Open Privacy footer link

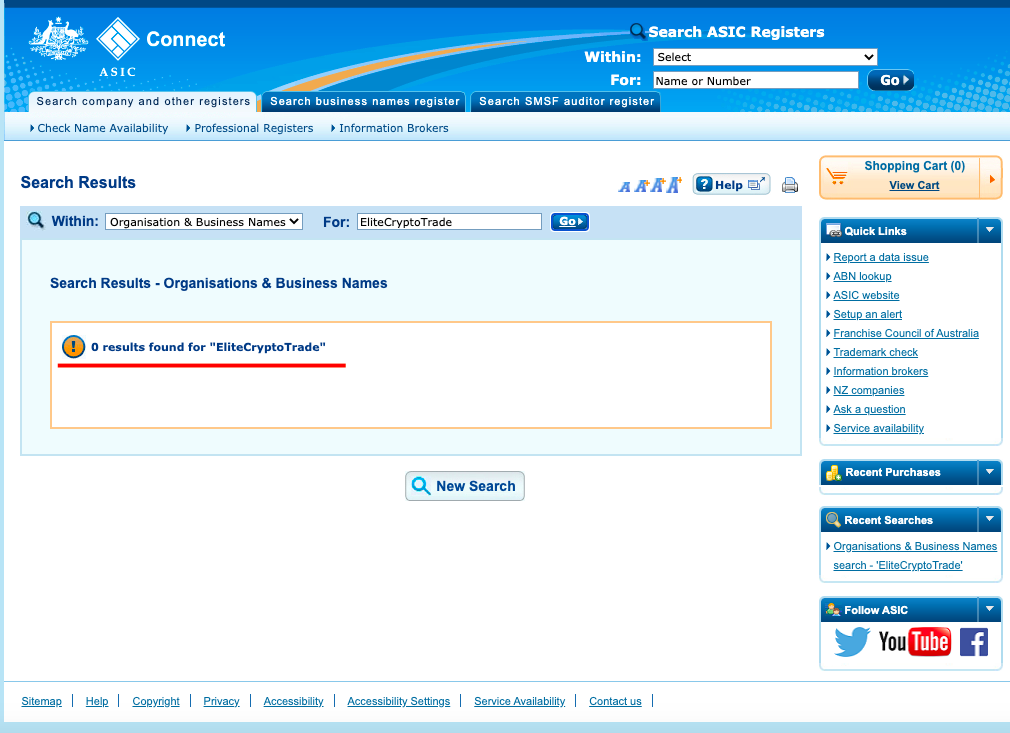(221, 701)
